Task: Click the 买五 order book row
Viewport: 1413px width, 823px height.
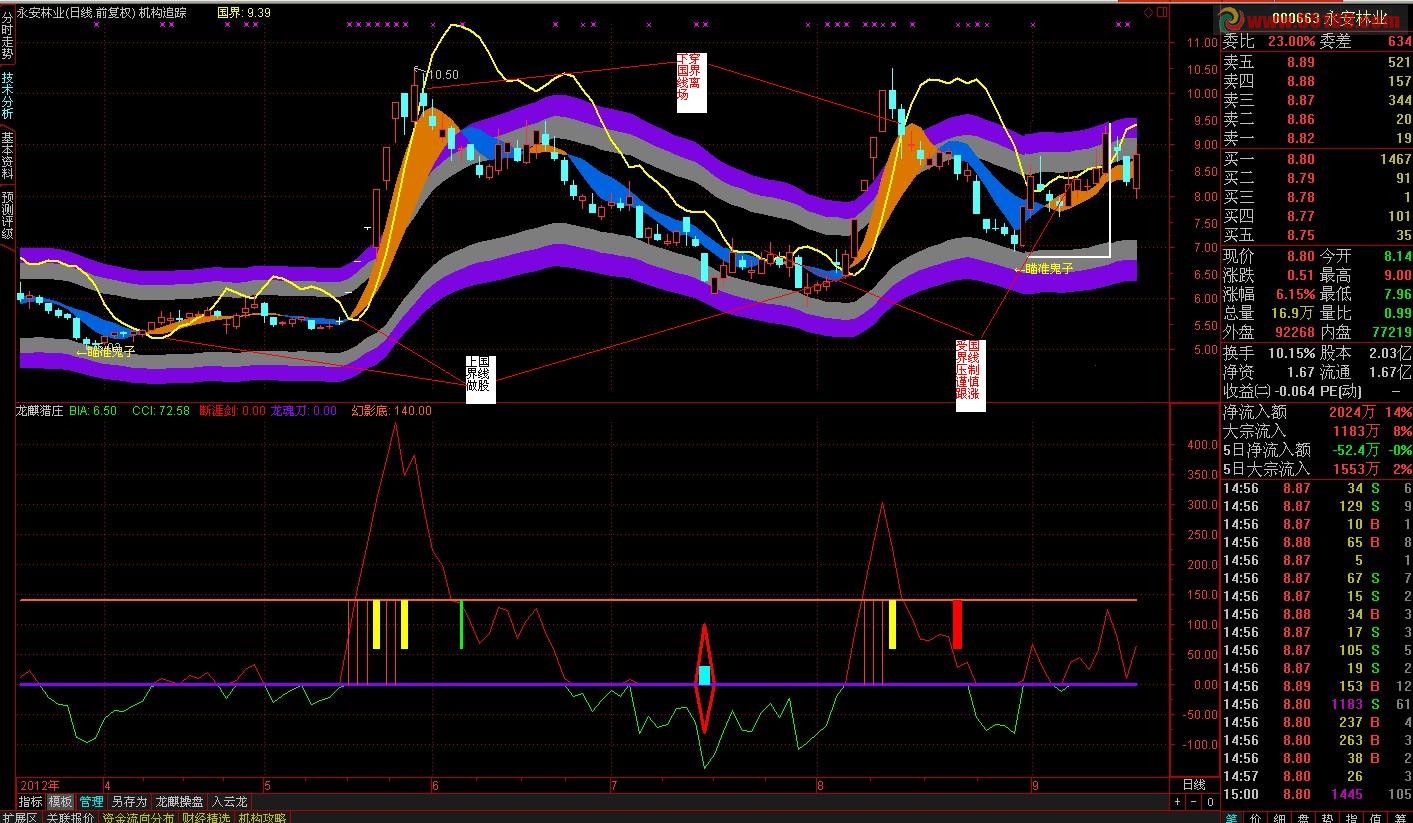Action: 1317,235
